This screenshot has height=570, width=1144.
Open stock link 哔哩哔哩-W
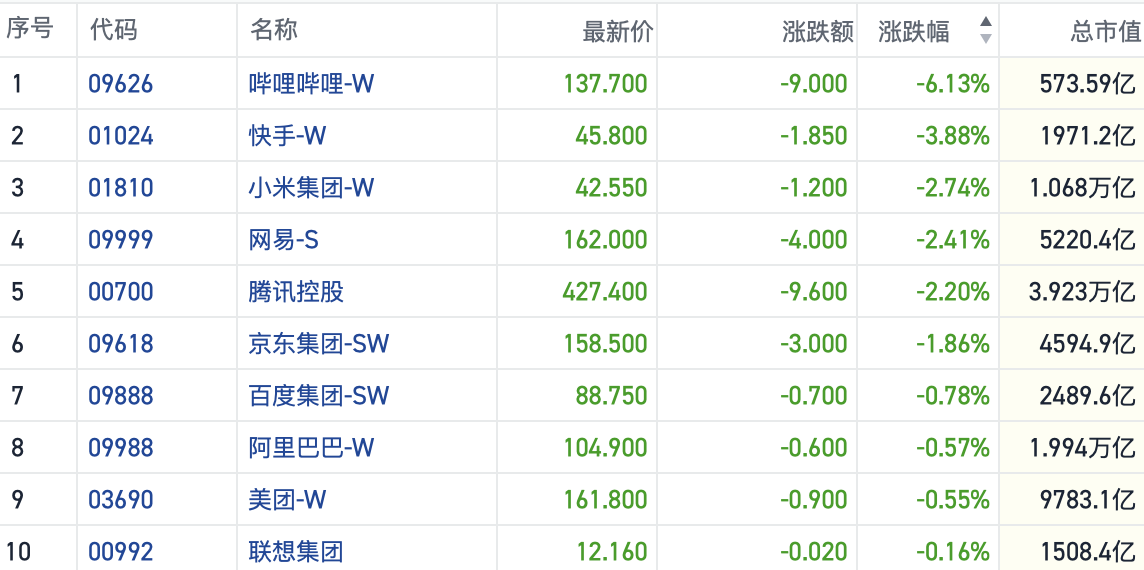(311, 83)
